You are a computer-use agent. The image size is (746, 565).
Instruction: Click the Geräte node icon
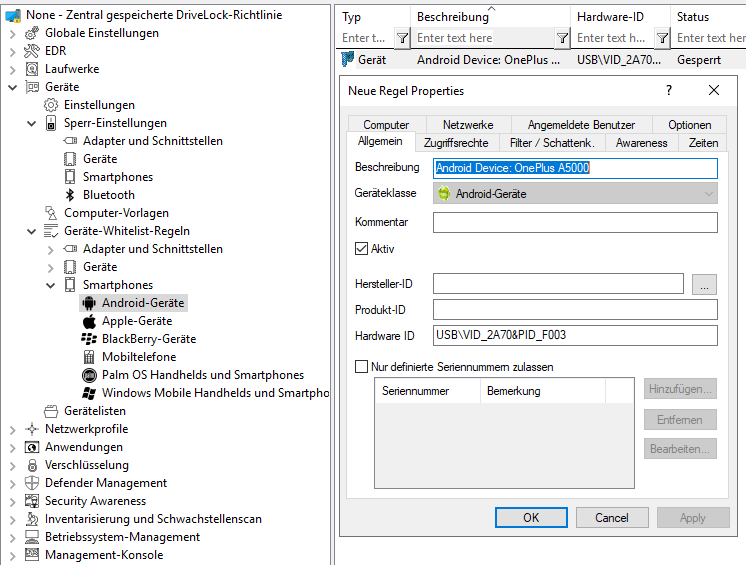click(x=32, y=87)
